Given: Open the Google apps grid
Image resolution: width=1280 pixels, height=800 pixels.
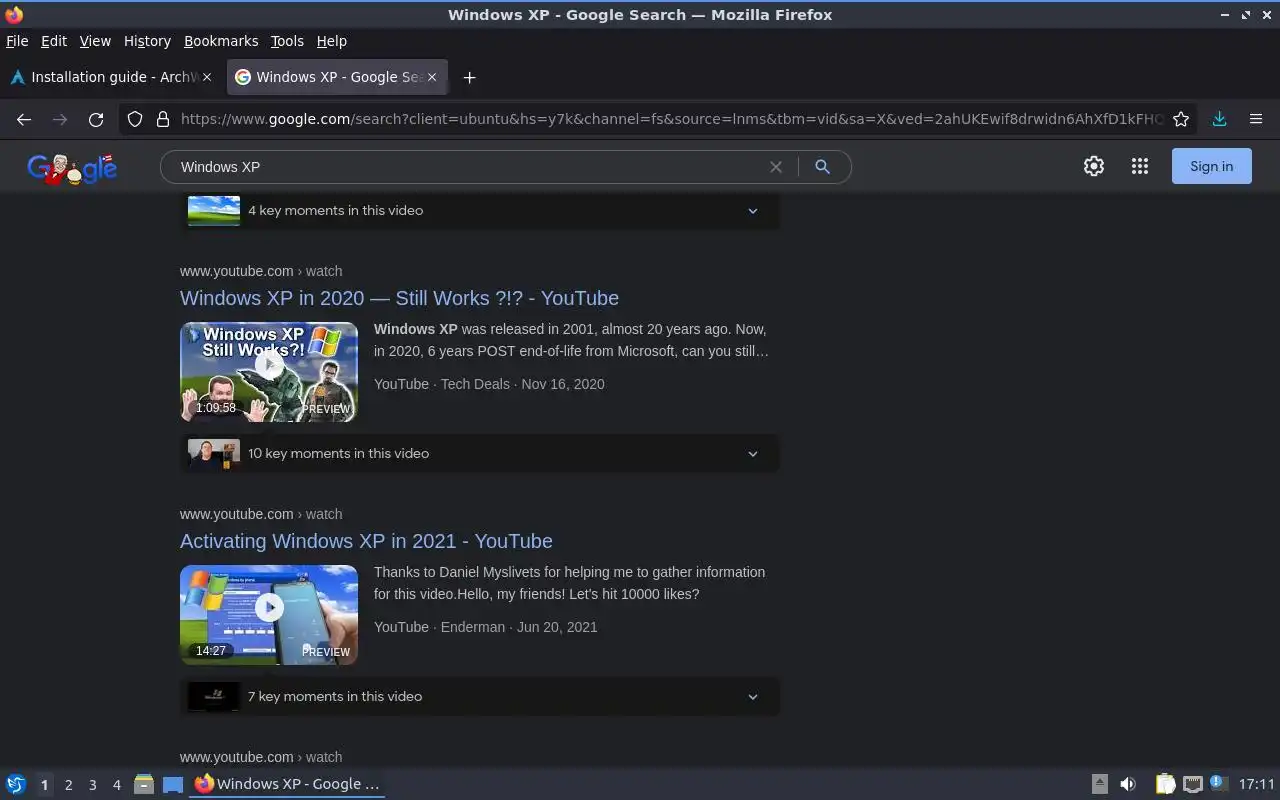Looking at the screenshot, I should (1140, 167).
